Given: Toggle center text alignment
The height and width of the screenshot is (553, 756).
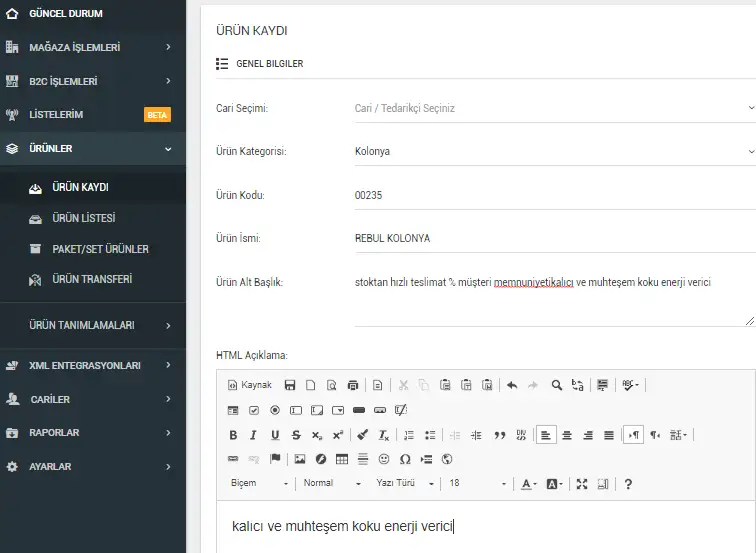Looking at the screenshot, I should pyautogui.click(x=567, y=435).
